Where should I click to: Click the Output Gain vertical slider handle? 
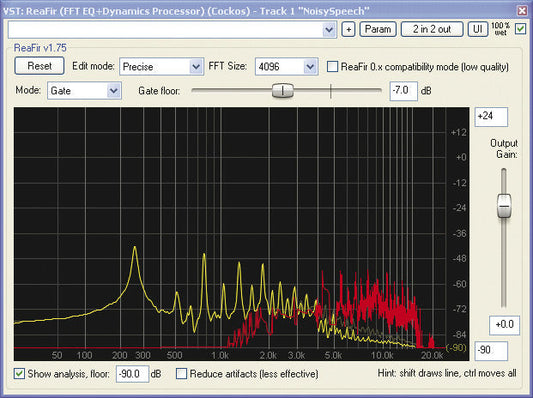(504, 206)
